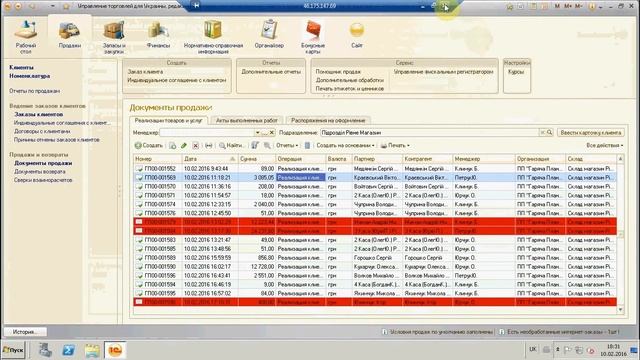The image size is (640, 360).
Task: Click the green pencil edit icon
Action: 184,145
